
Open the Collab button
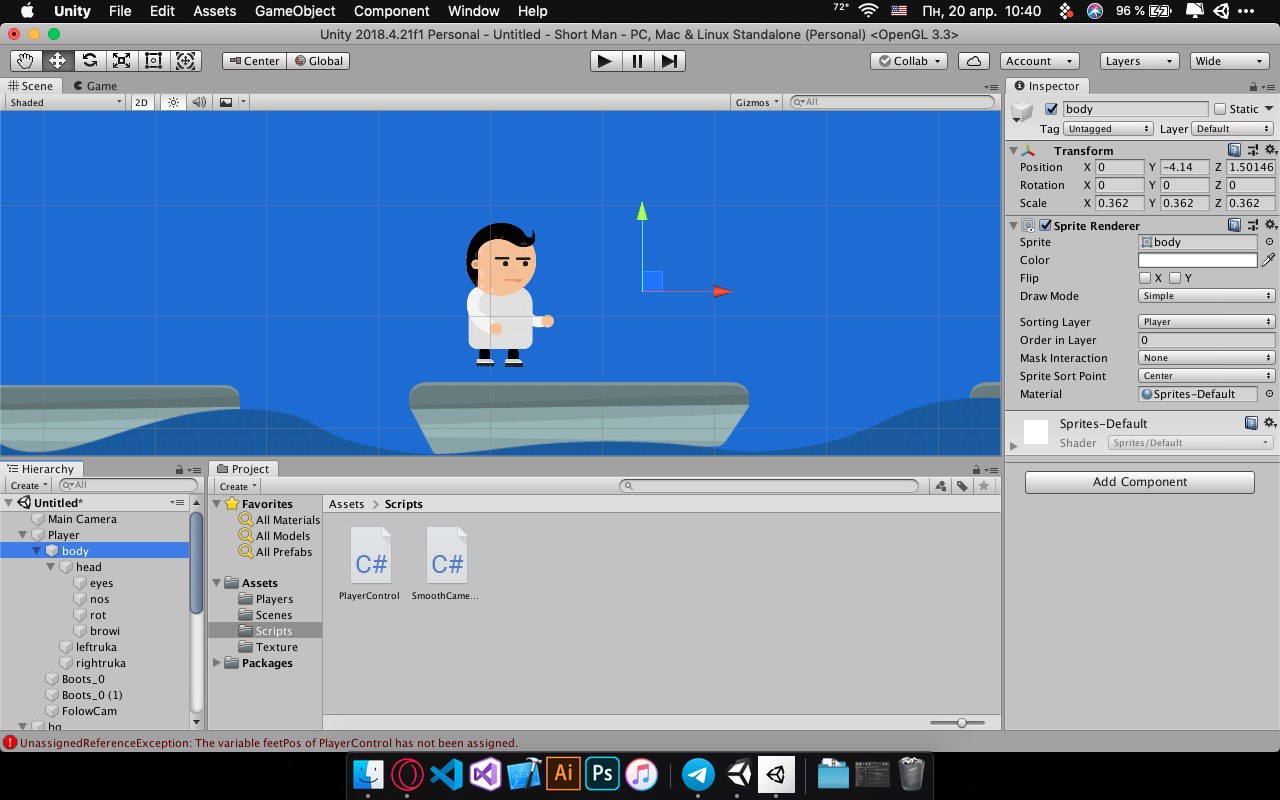(908, 61)
